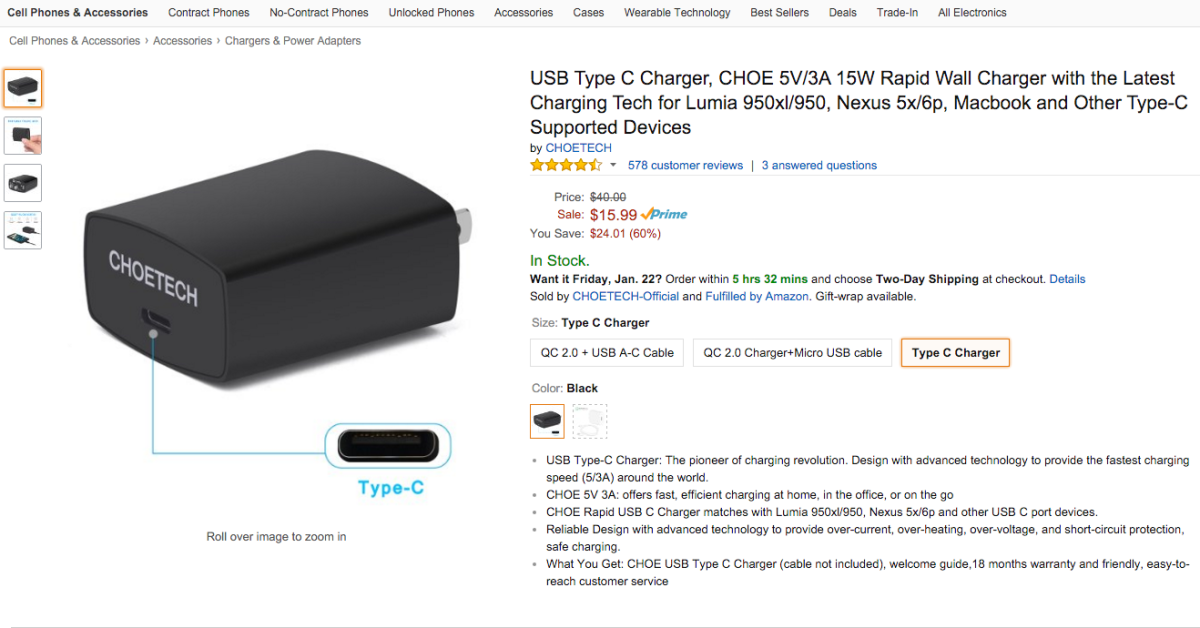Click the star rating icon

point(566,165)
